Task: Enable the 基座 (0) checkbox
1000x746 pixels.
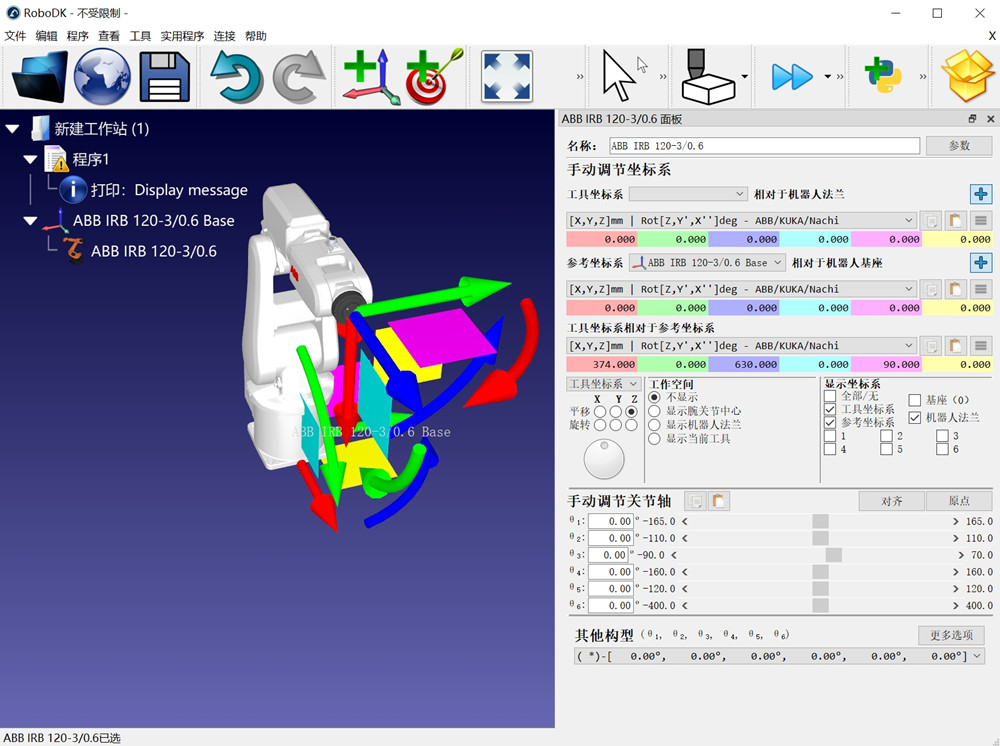Action: pos(915,400)
